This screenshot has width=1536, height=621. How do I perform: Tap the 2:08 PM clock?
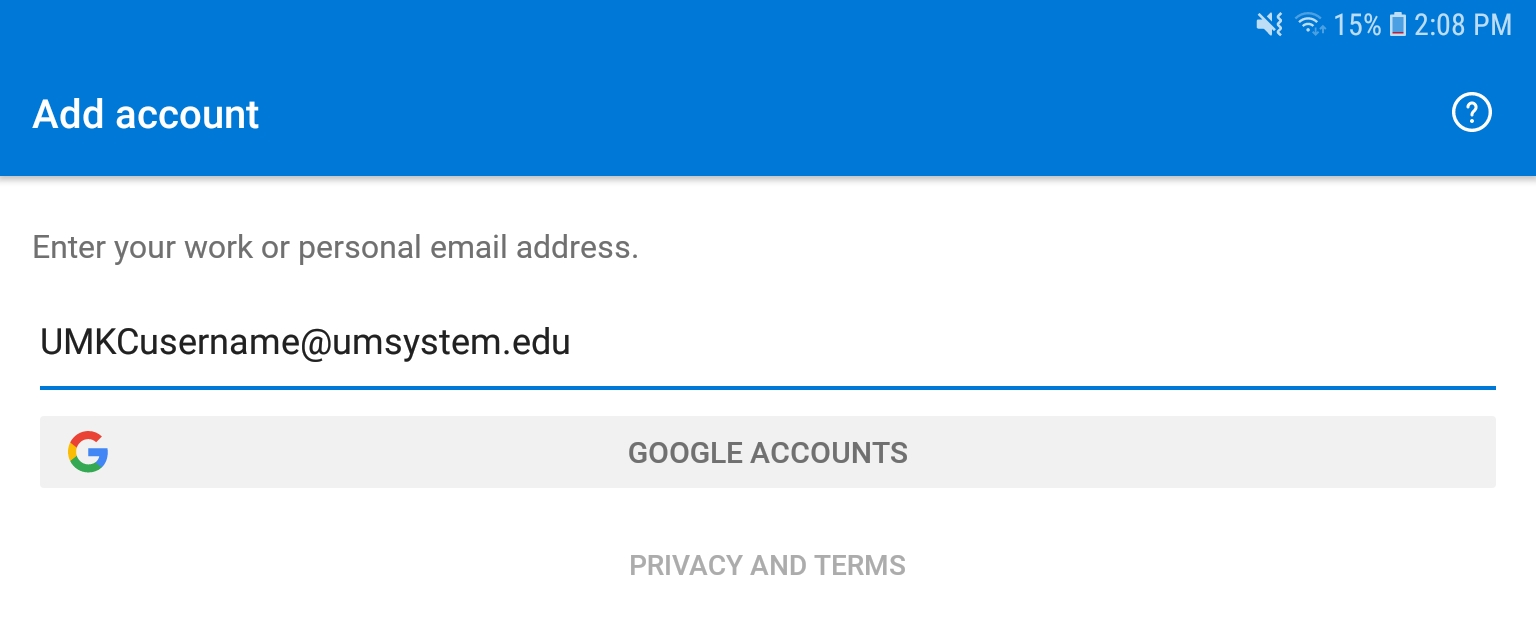coord(1462,25)
